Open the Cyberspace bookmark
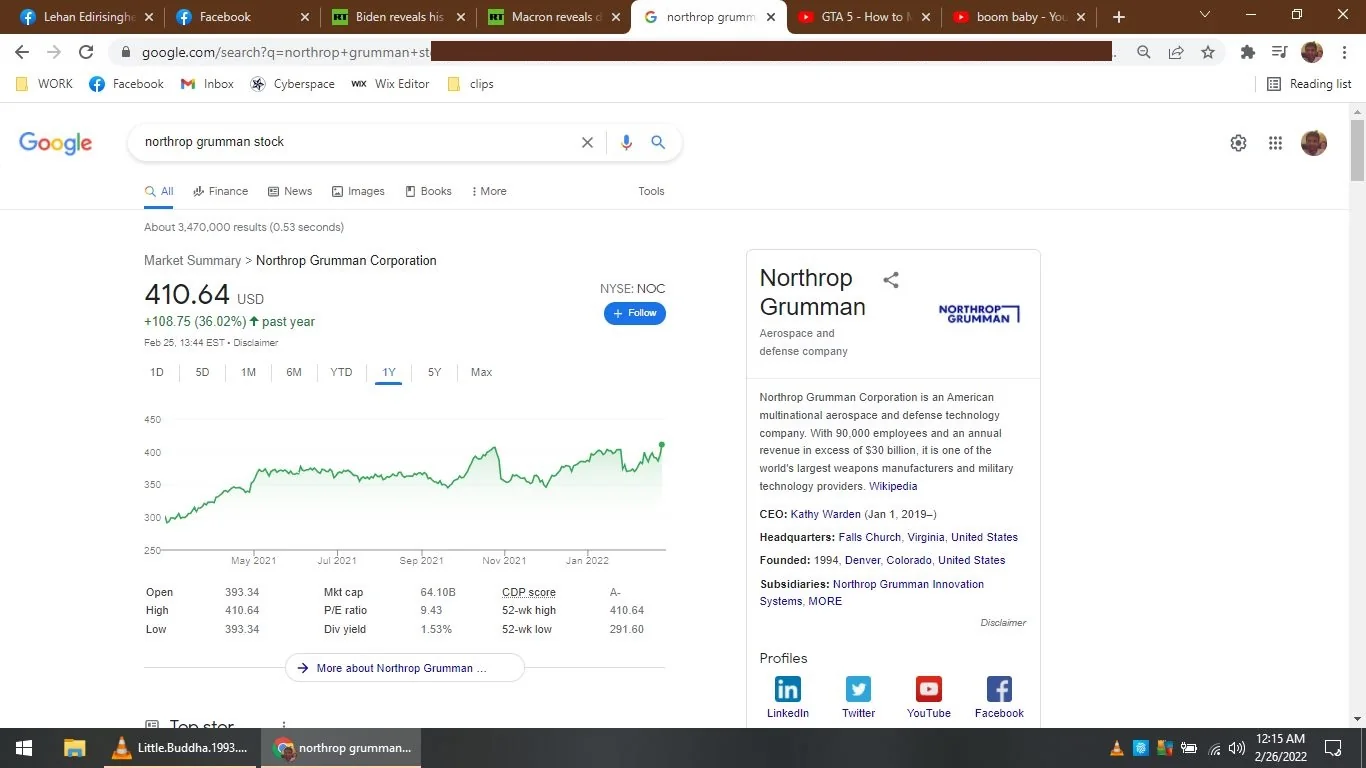Image resolution: width=1366 pixels, height=768 pixels. pos(292,84)
